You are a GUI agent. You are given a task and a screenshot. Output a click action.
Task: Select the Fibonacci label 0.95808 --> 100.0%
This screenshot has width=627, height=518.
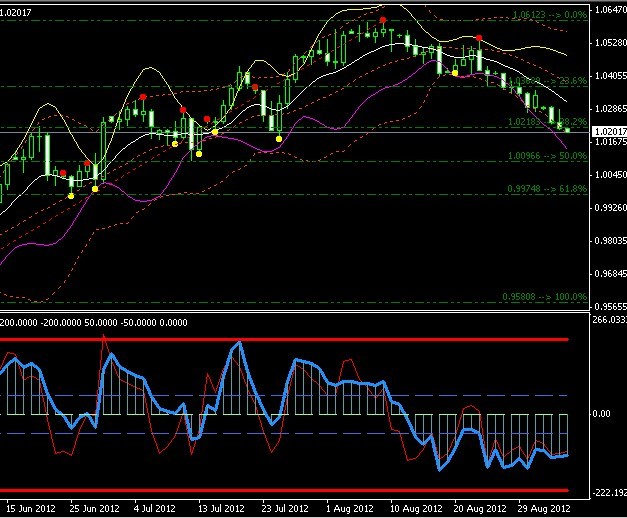[x=545, y=297]
